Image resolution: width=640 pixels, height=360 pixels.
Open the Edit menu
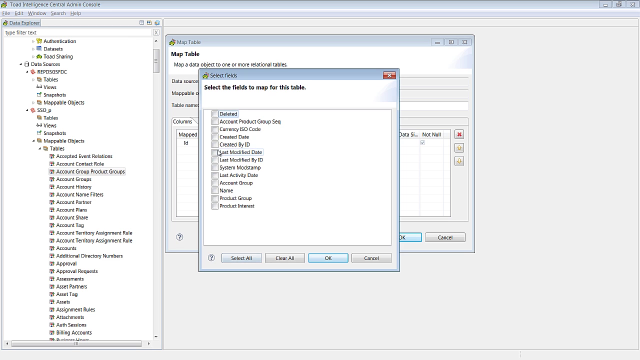[x=19, y=13]
